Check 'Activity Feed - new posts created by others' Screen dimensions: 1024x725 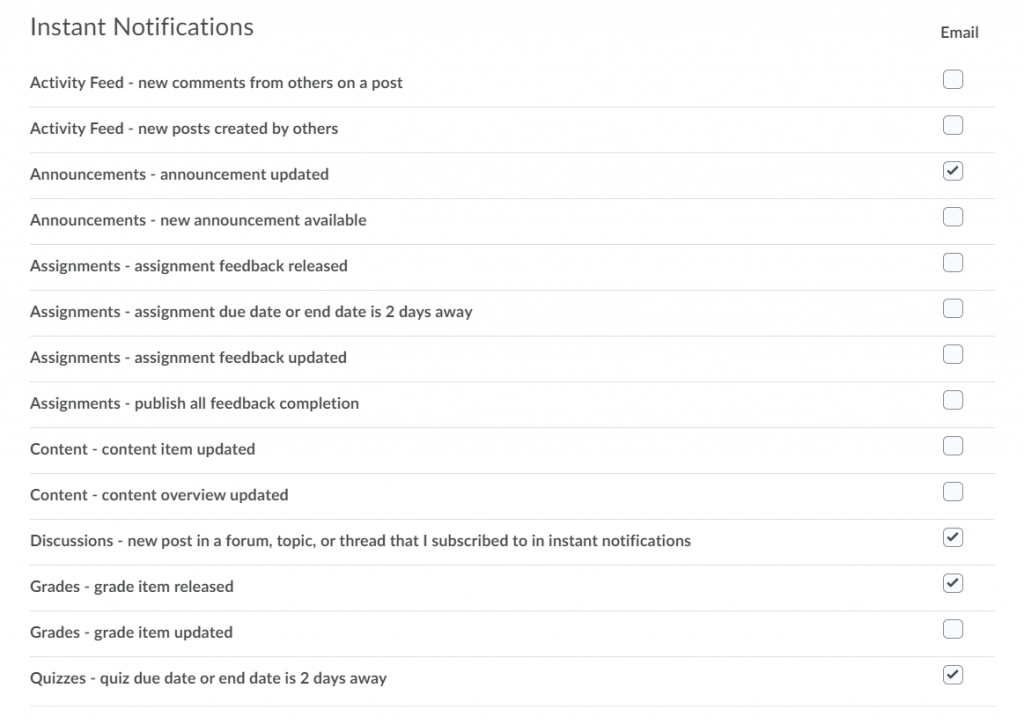(953, 125)
